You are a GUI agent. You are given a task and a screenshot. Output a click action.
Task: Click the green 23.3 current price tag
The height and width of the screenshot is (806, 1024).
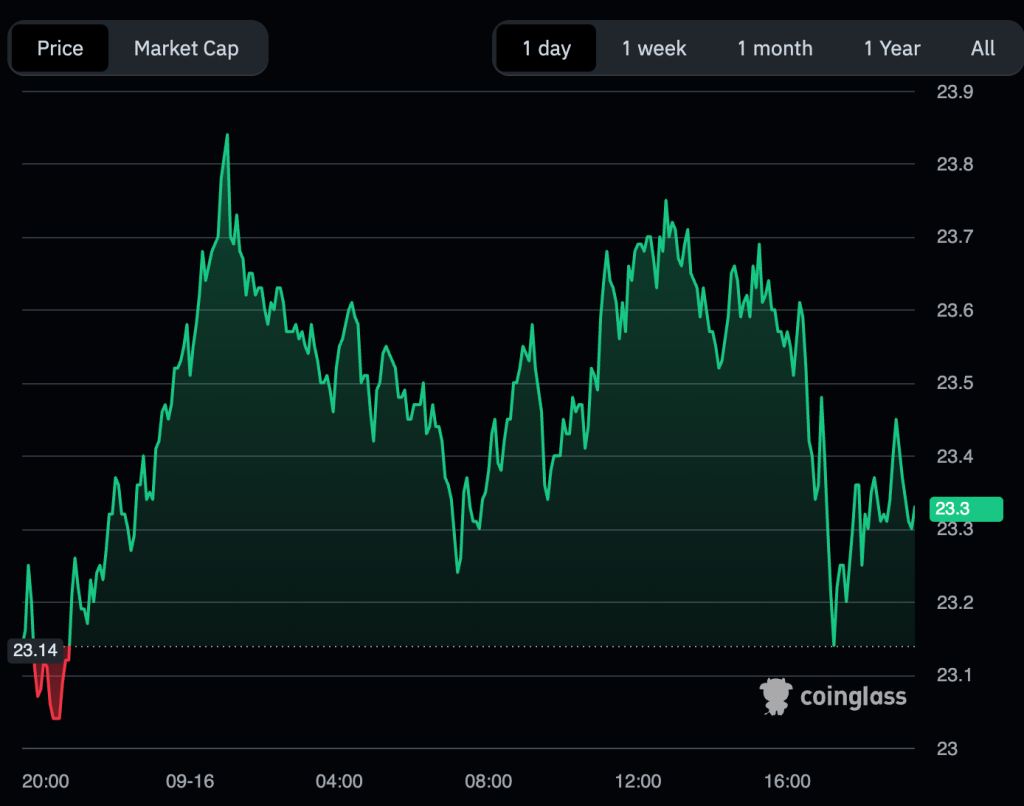(x=964, y=509)
